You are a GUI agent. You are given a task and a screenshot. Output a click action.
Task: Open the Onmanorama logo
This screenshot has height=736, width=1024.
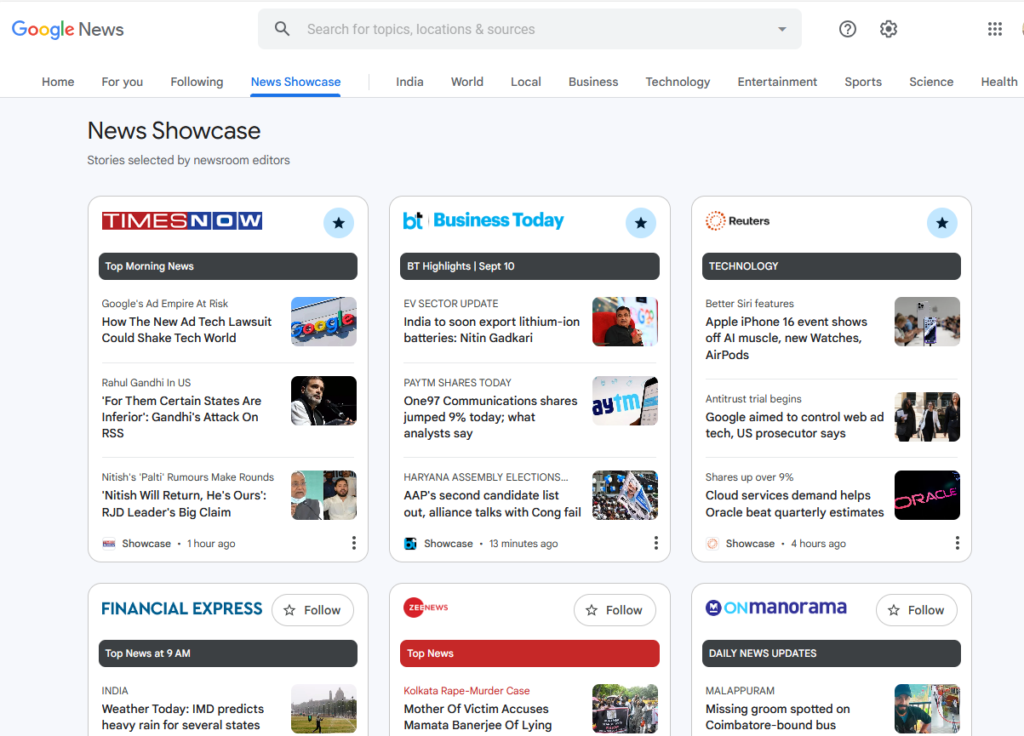pyautogui.click(x=776, y=607)
